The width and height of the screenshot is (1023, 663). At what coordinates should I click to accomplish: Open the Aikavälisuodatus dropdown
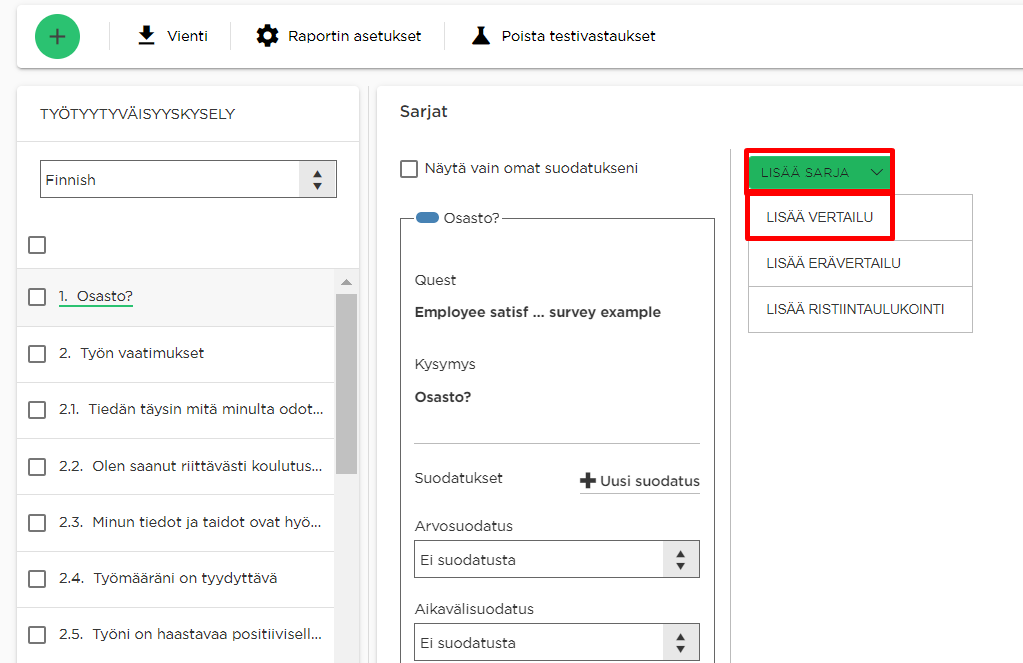(557, 642)
